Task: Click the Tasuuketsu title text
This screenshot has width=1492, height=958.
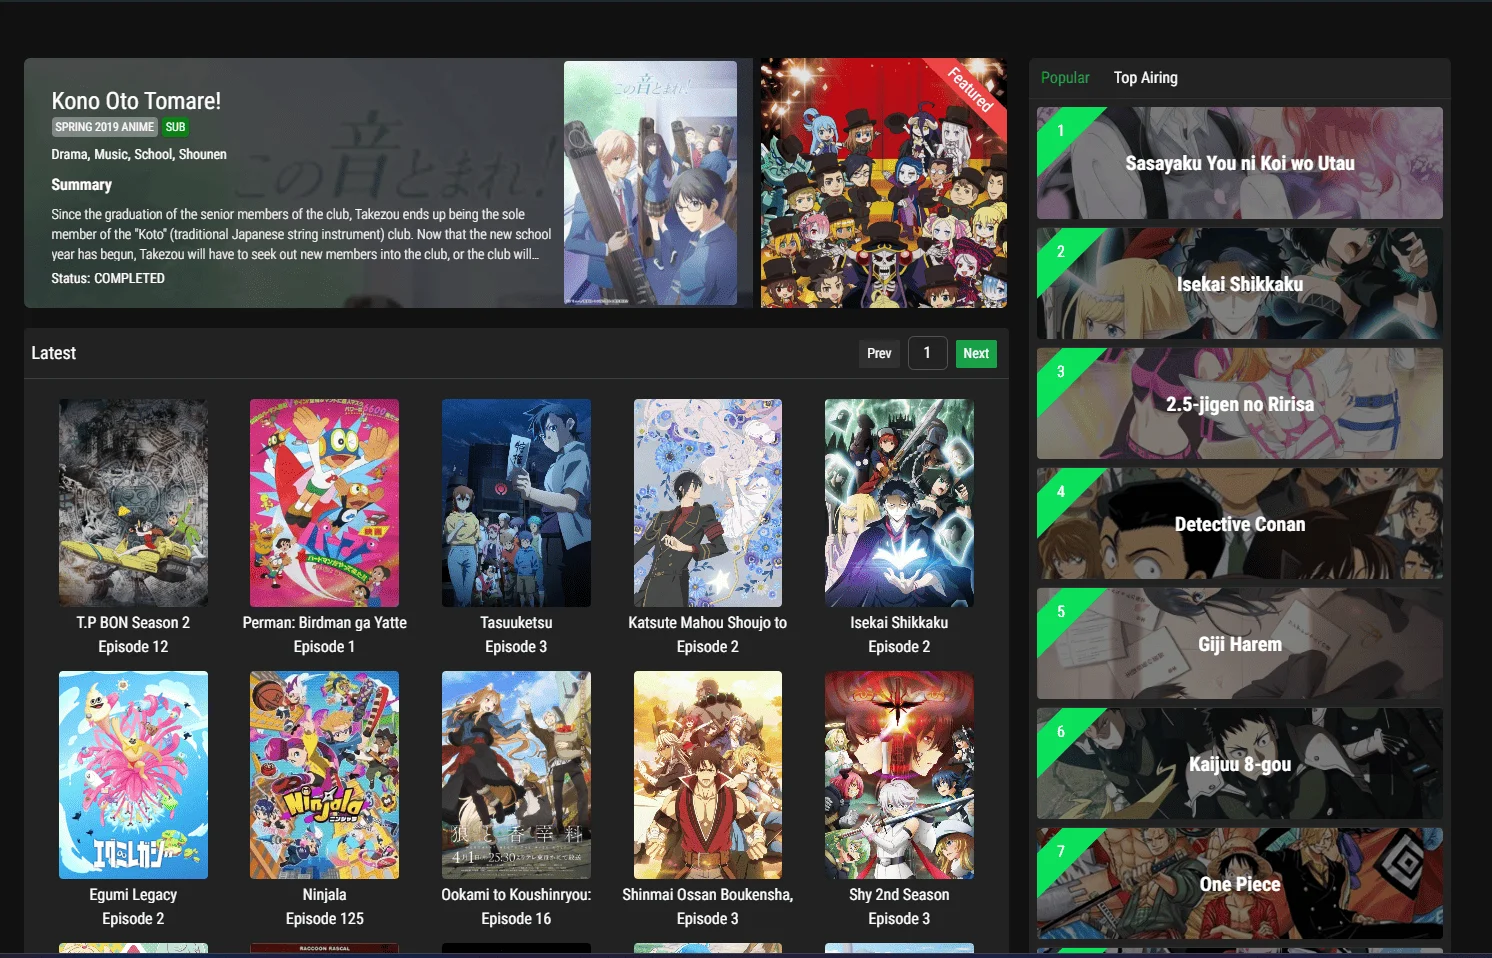Action: tap(516, 622)
